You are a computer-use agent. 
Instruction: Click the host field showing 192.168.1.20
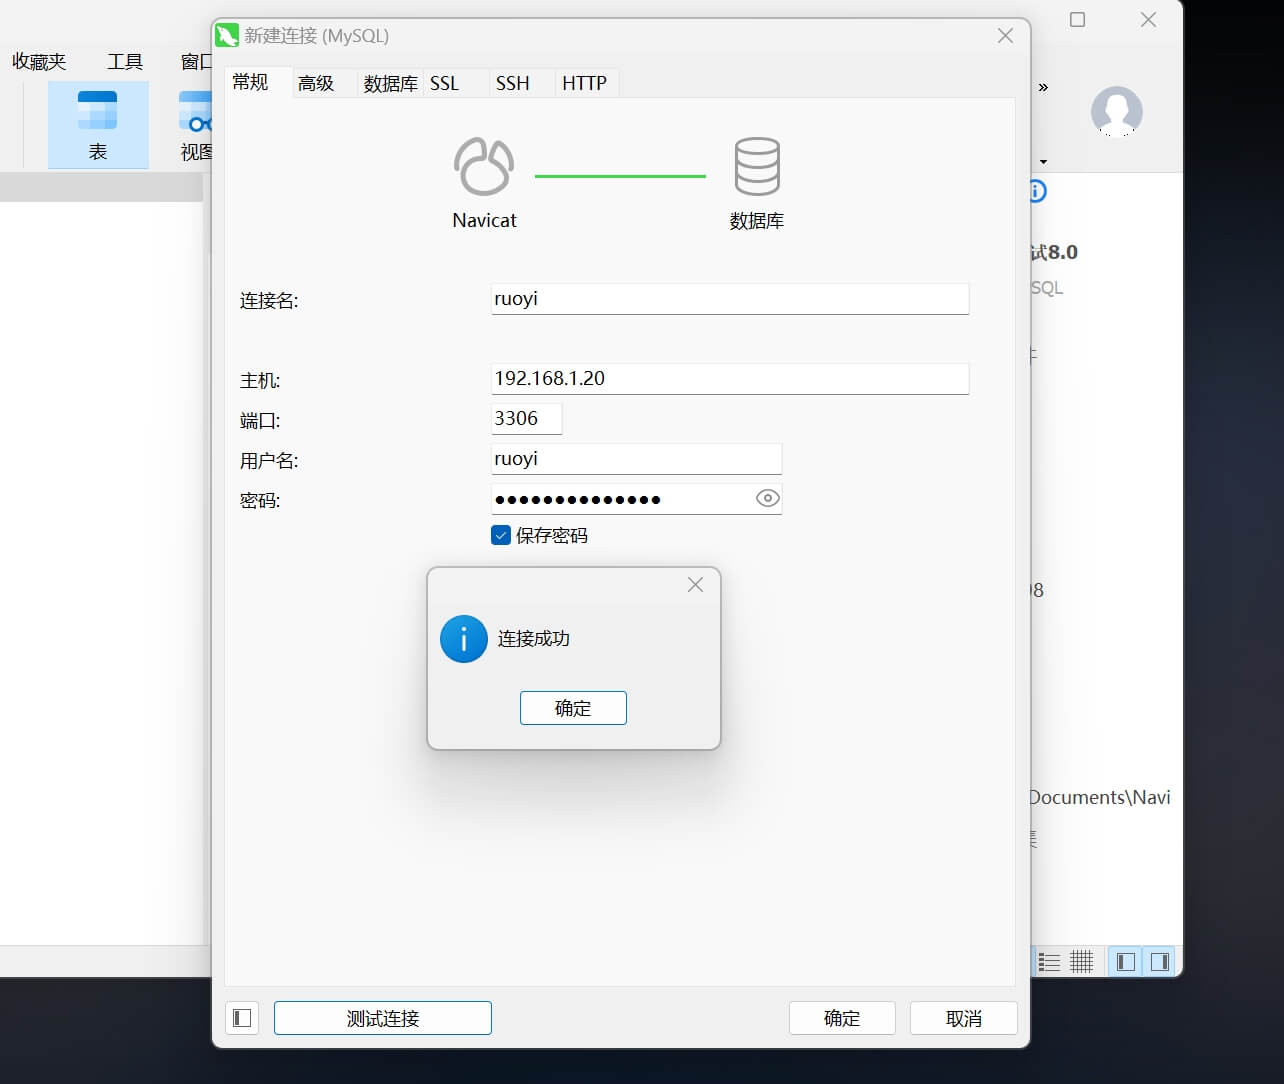coord(730,379)
